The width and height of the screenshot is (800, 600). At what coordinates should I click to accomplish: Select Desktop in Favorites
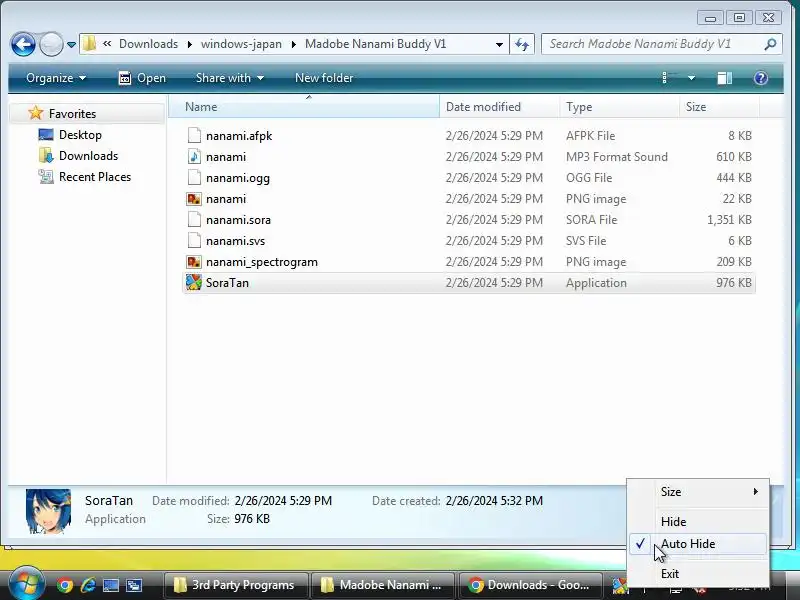tap(80, 135)
